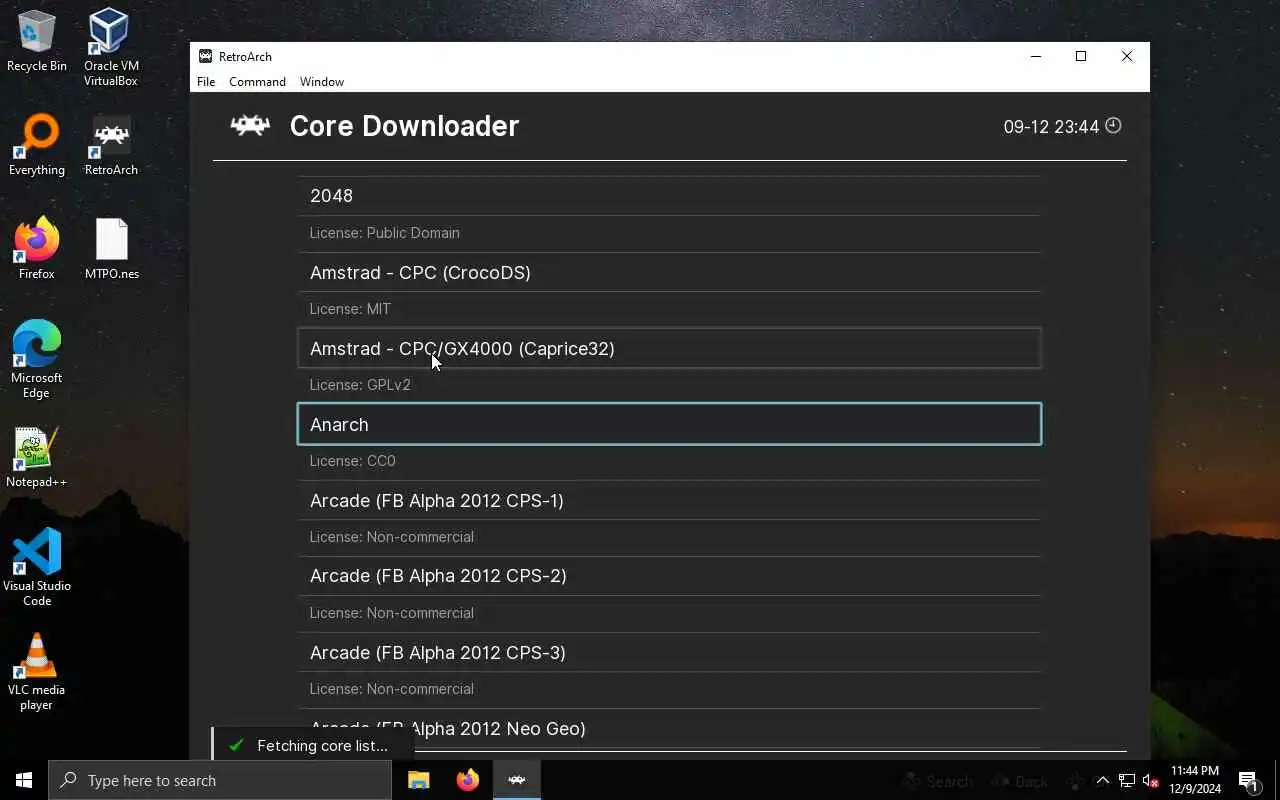Click the taskbar clock showing 11:44 PM

(x=1194, y=780)
